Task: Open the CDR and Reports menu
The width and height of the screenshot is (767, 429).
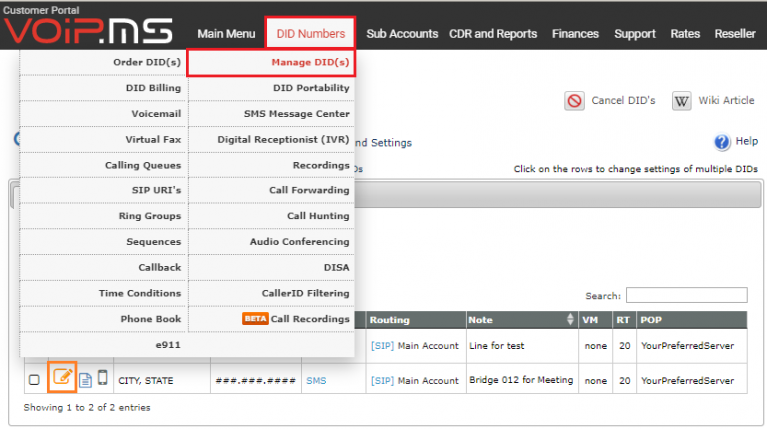Action: pos(493,34)
